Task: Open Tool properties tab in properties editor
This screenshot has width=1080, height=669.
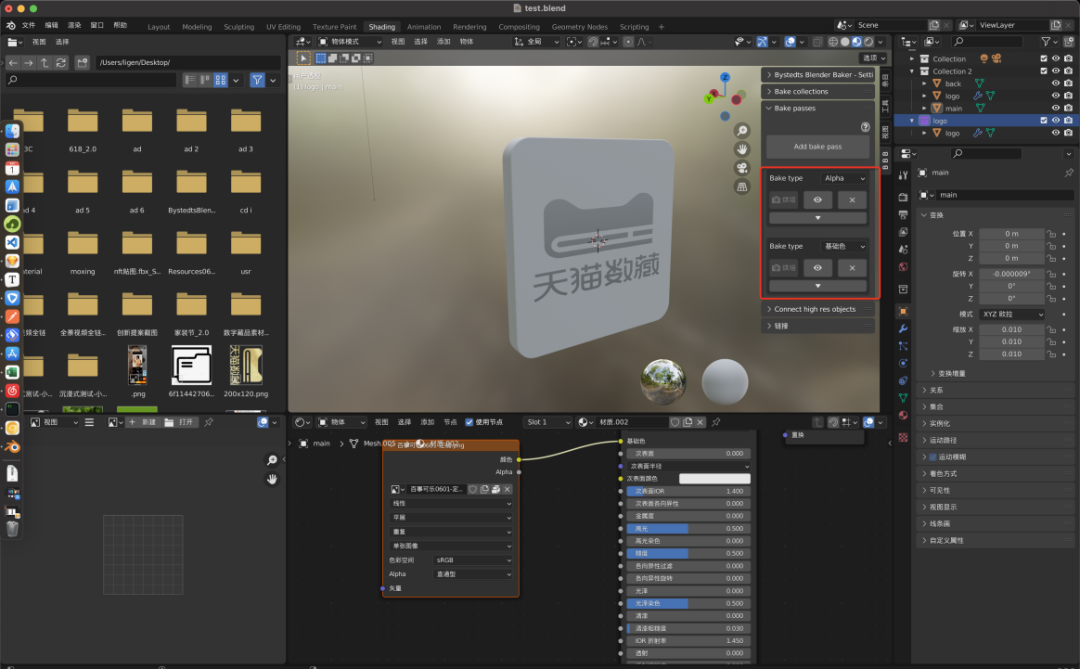Action: click(x=903, y=175)
